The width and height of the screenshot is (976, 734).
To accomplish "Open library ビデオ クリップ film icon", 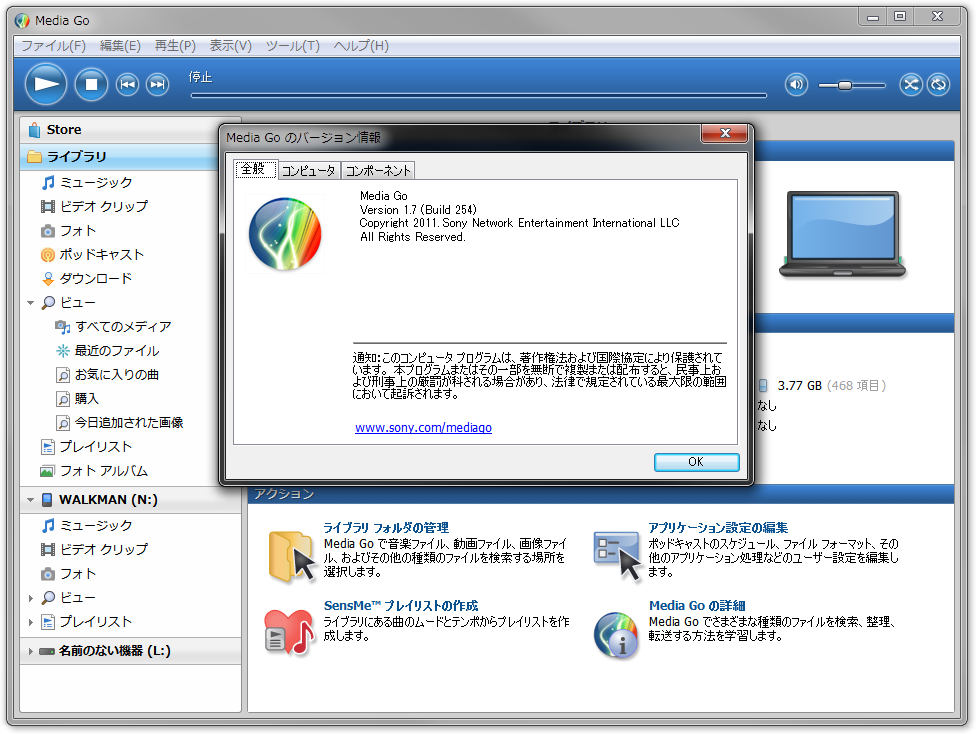I will coord(47,207).
